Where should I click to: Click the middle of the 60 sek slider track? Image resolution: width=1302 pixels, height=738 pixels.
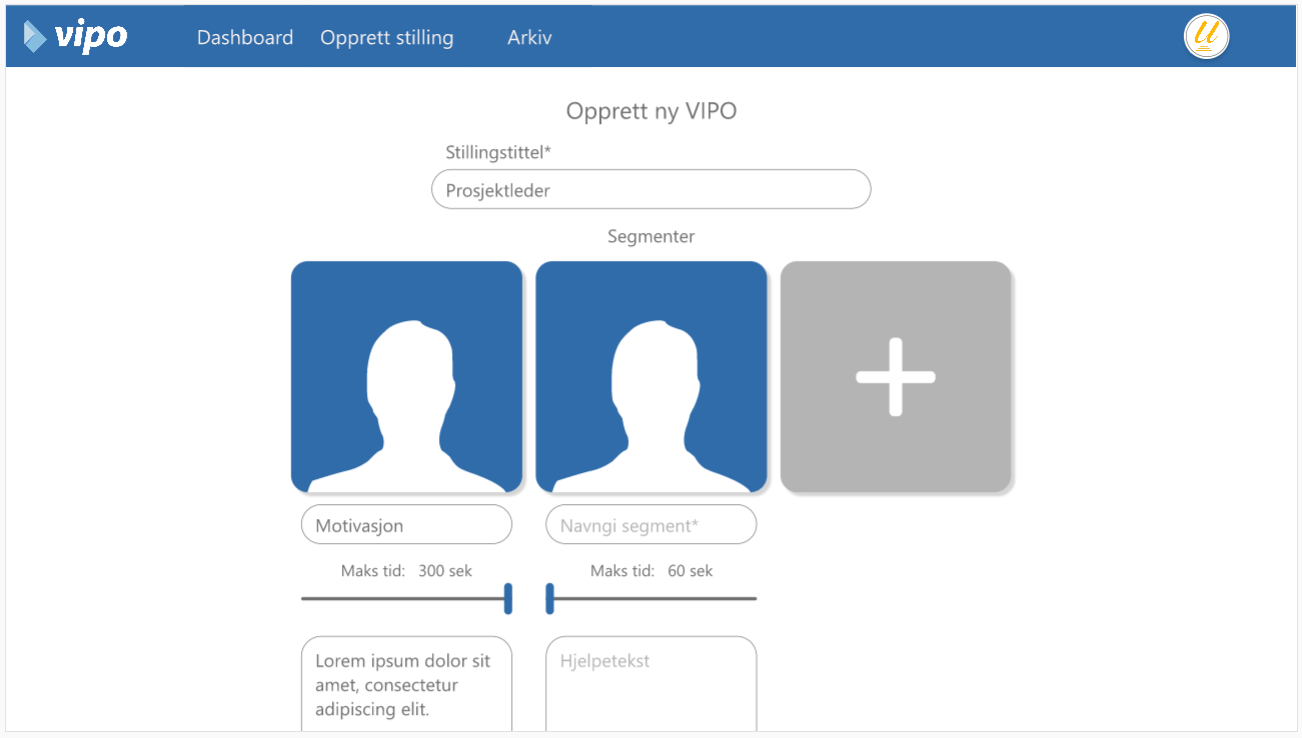[651, 599]
